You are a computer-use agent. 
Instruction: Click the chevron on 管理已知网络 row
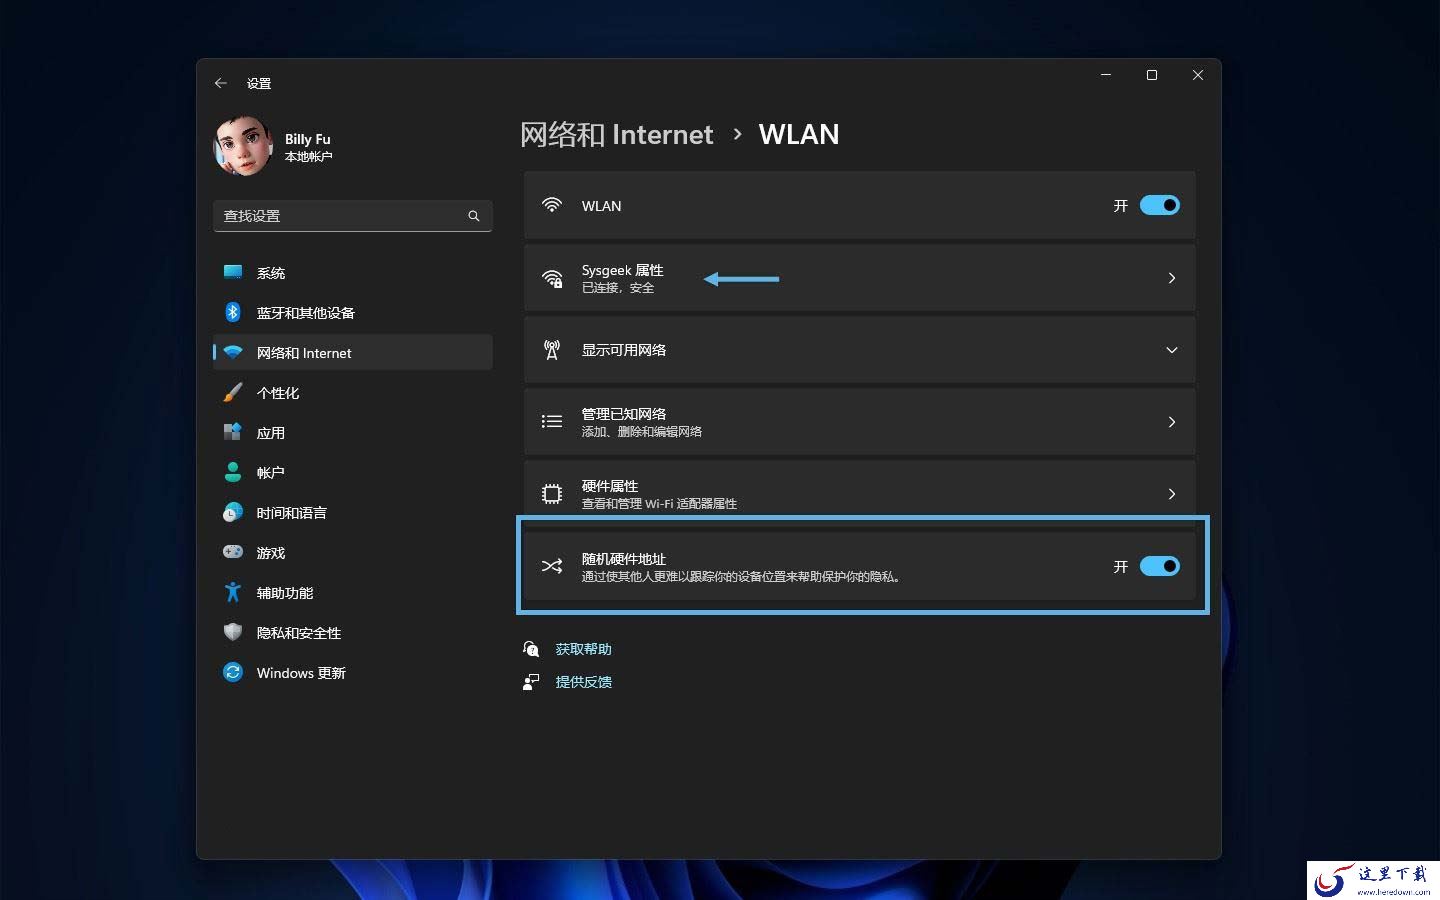[1172, 422]
